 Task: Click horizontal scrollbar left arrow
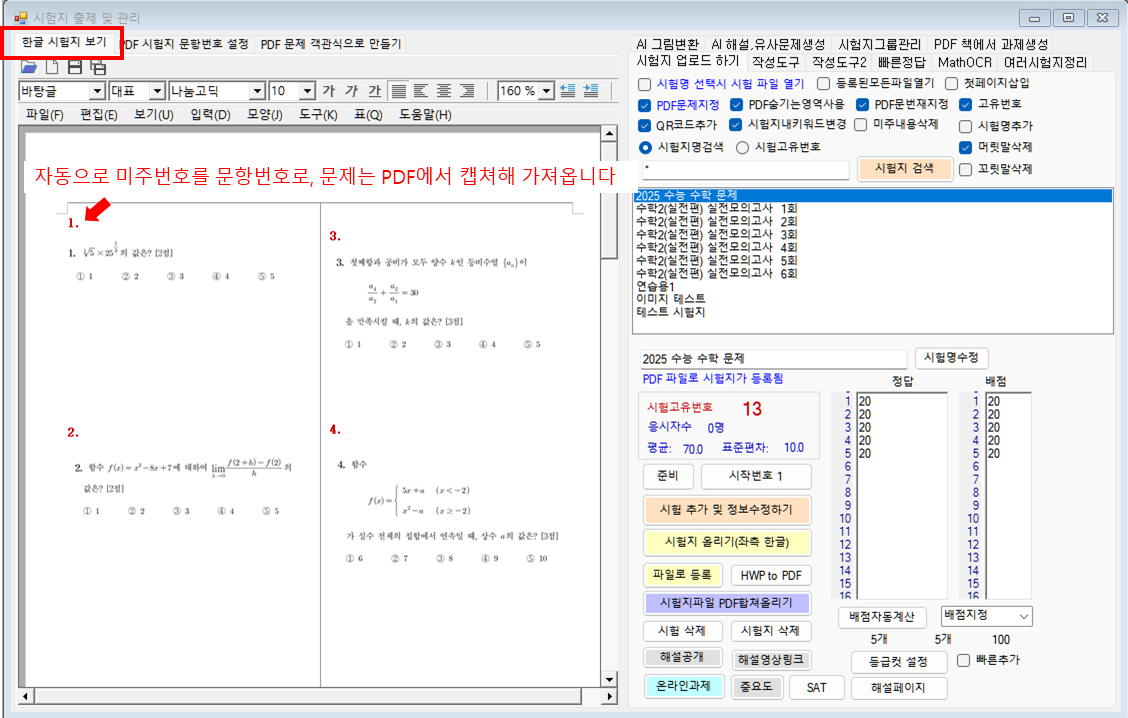point(26,696)
